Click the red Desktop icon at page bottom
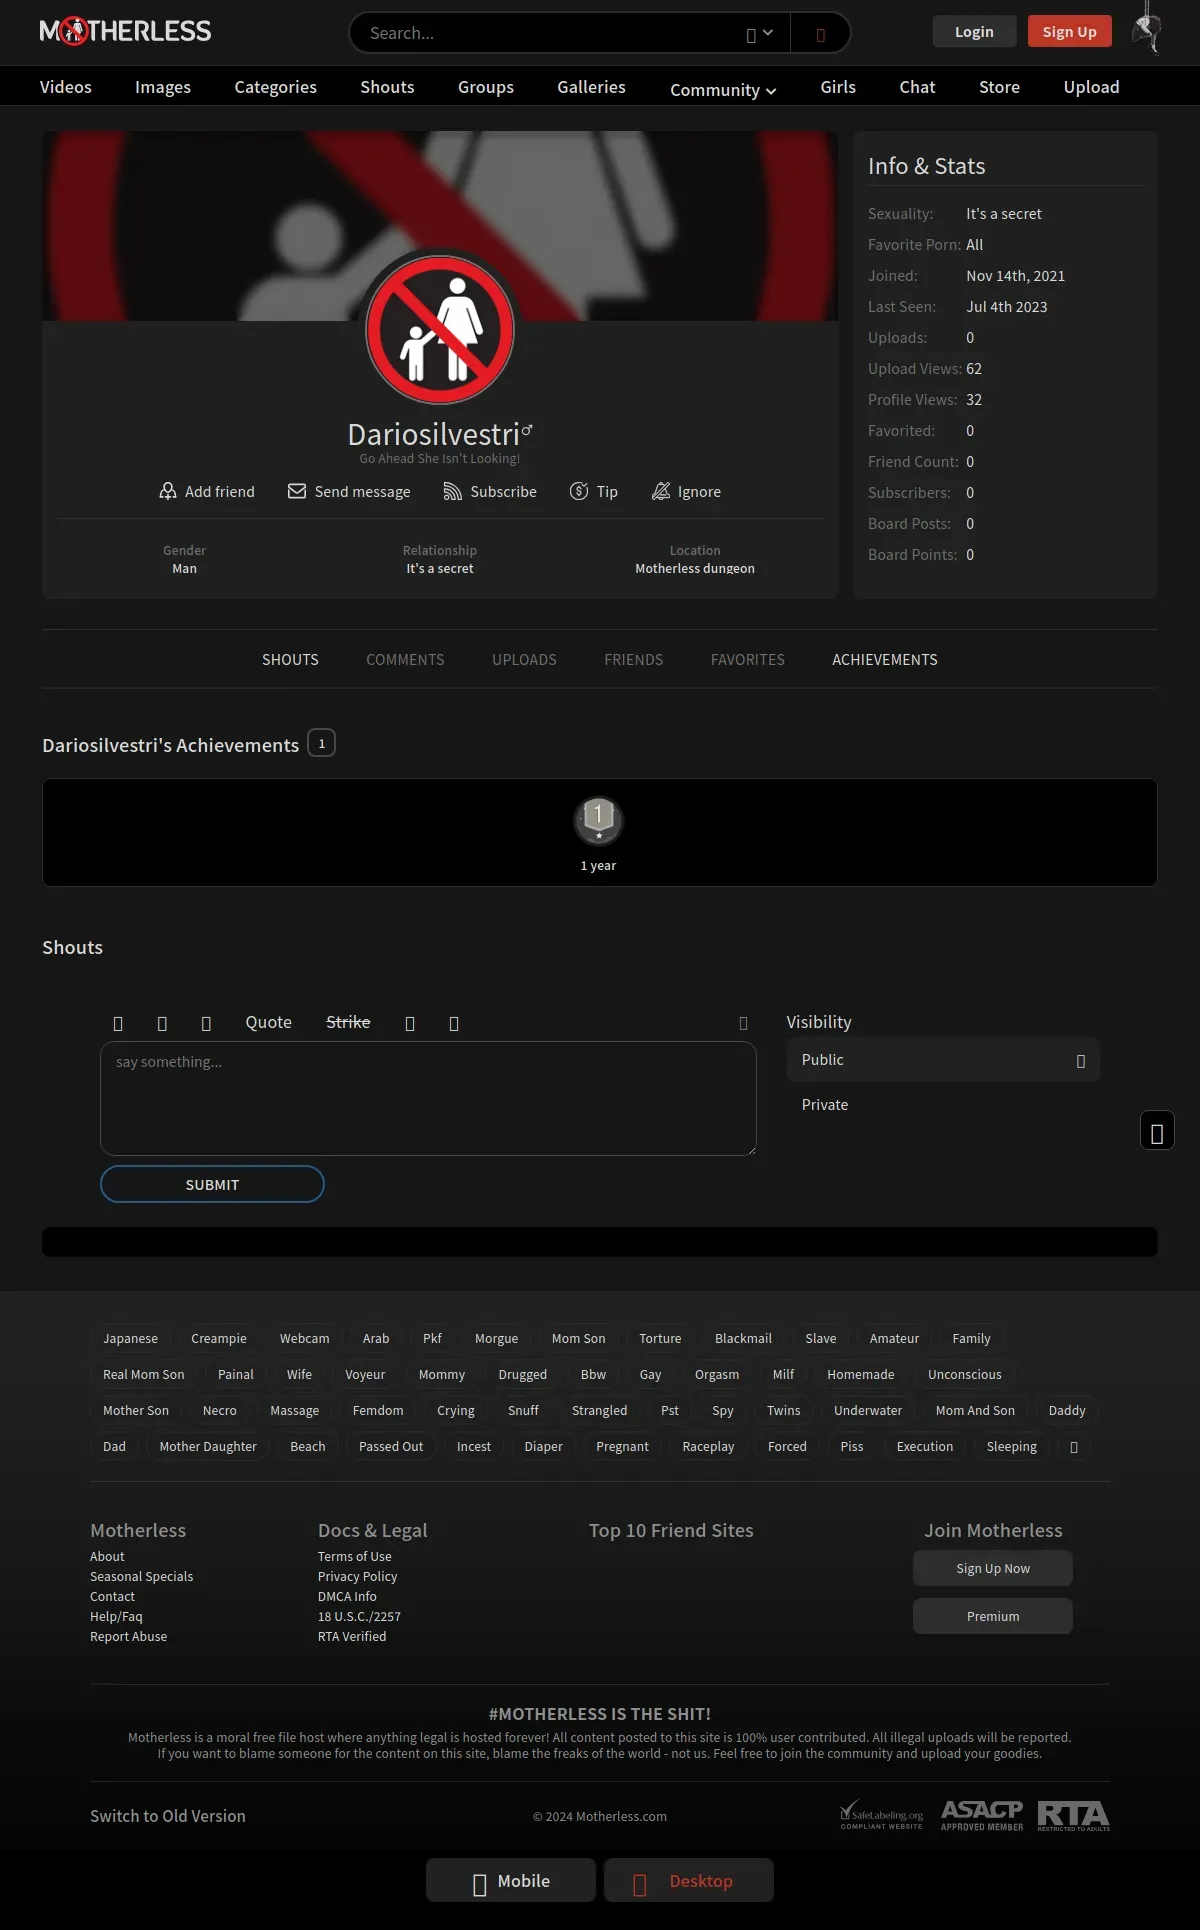This screenshot has width=1200, height=1930. click(x=640, y=1884)
